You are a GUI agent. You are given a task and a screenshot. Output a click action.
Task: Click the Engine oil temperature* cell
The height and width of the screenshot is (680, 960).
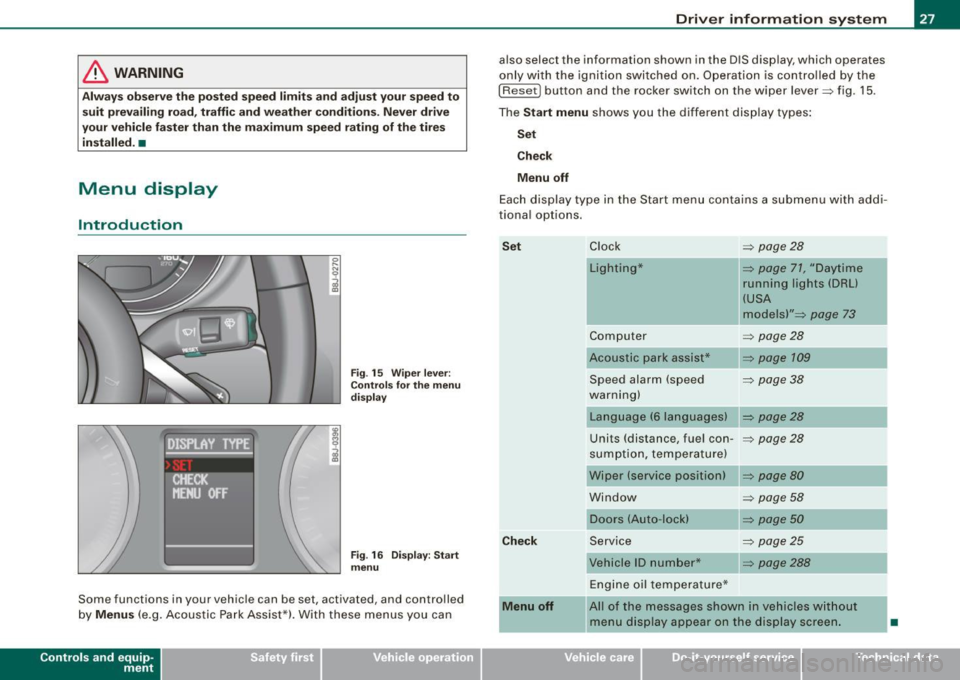[662, 585]
